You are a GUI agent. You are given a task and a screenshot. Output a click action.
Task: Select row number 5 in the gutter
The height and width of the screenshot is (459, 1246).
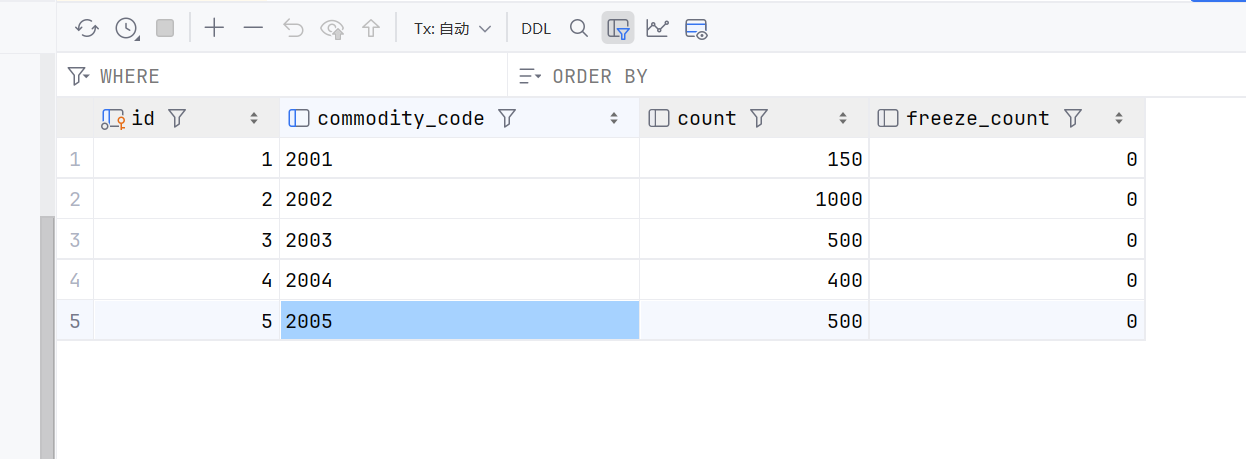(75, 321)
